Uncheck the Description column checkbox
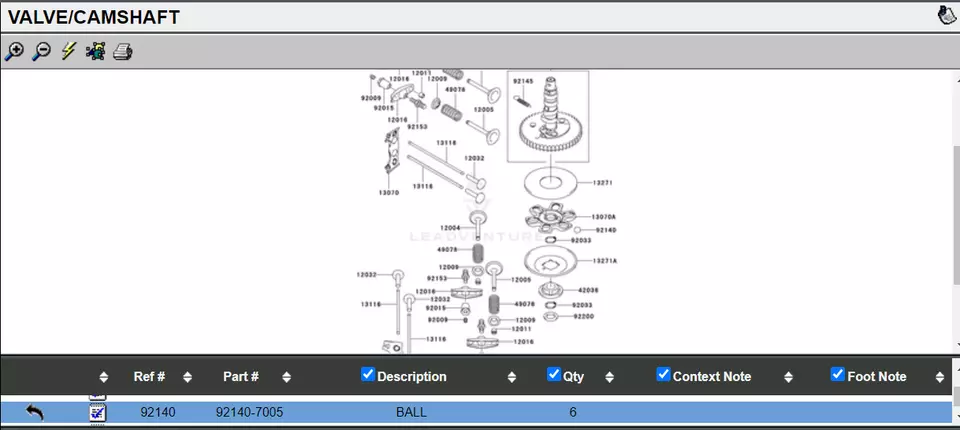 click(368, 375)
